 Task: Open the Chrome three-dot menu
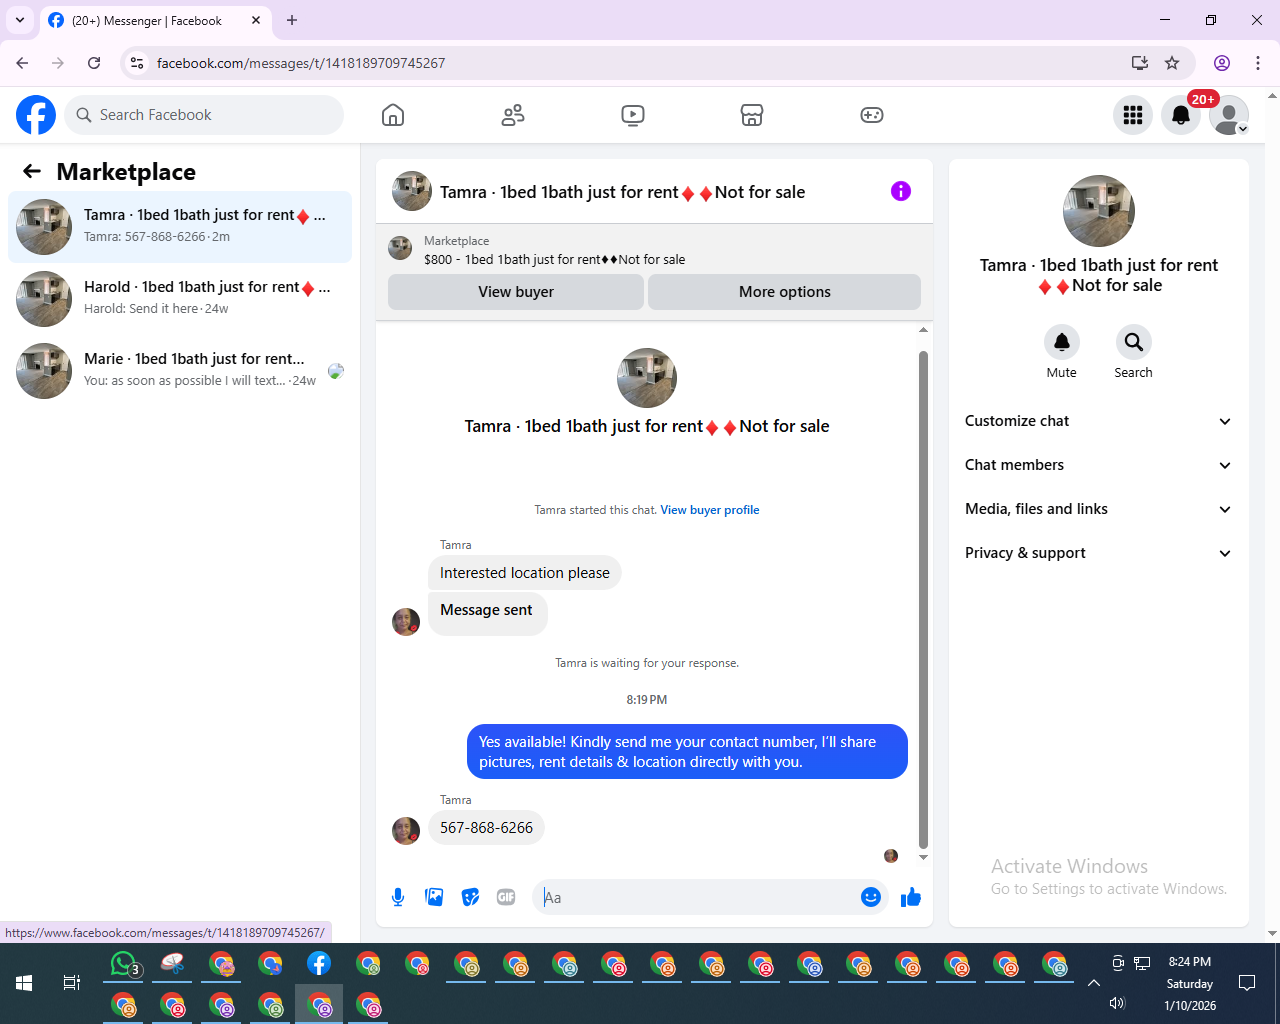pos(1258,63)
